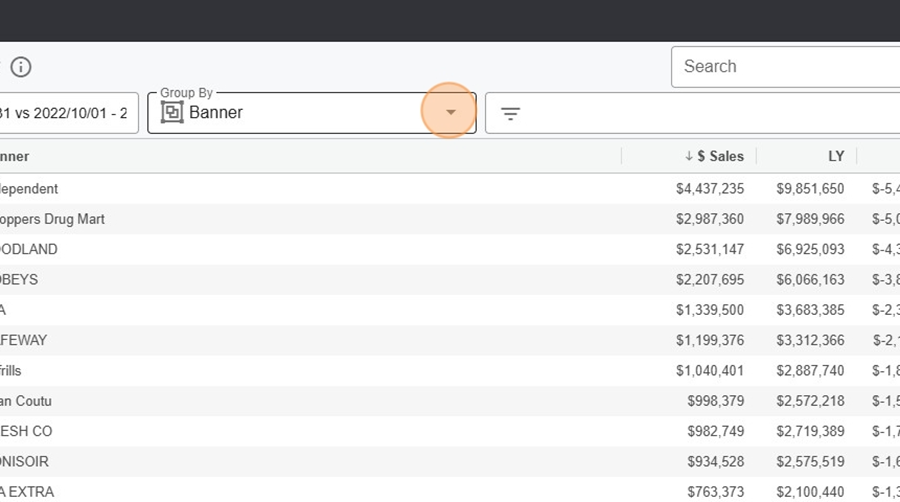
Task: Click the descending sort arrow on $ Sales
Action: click(688, 156)
